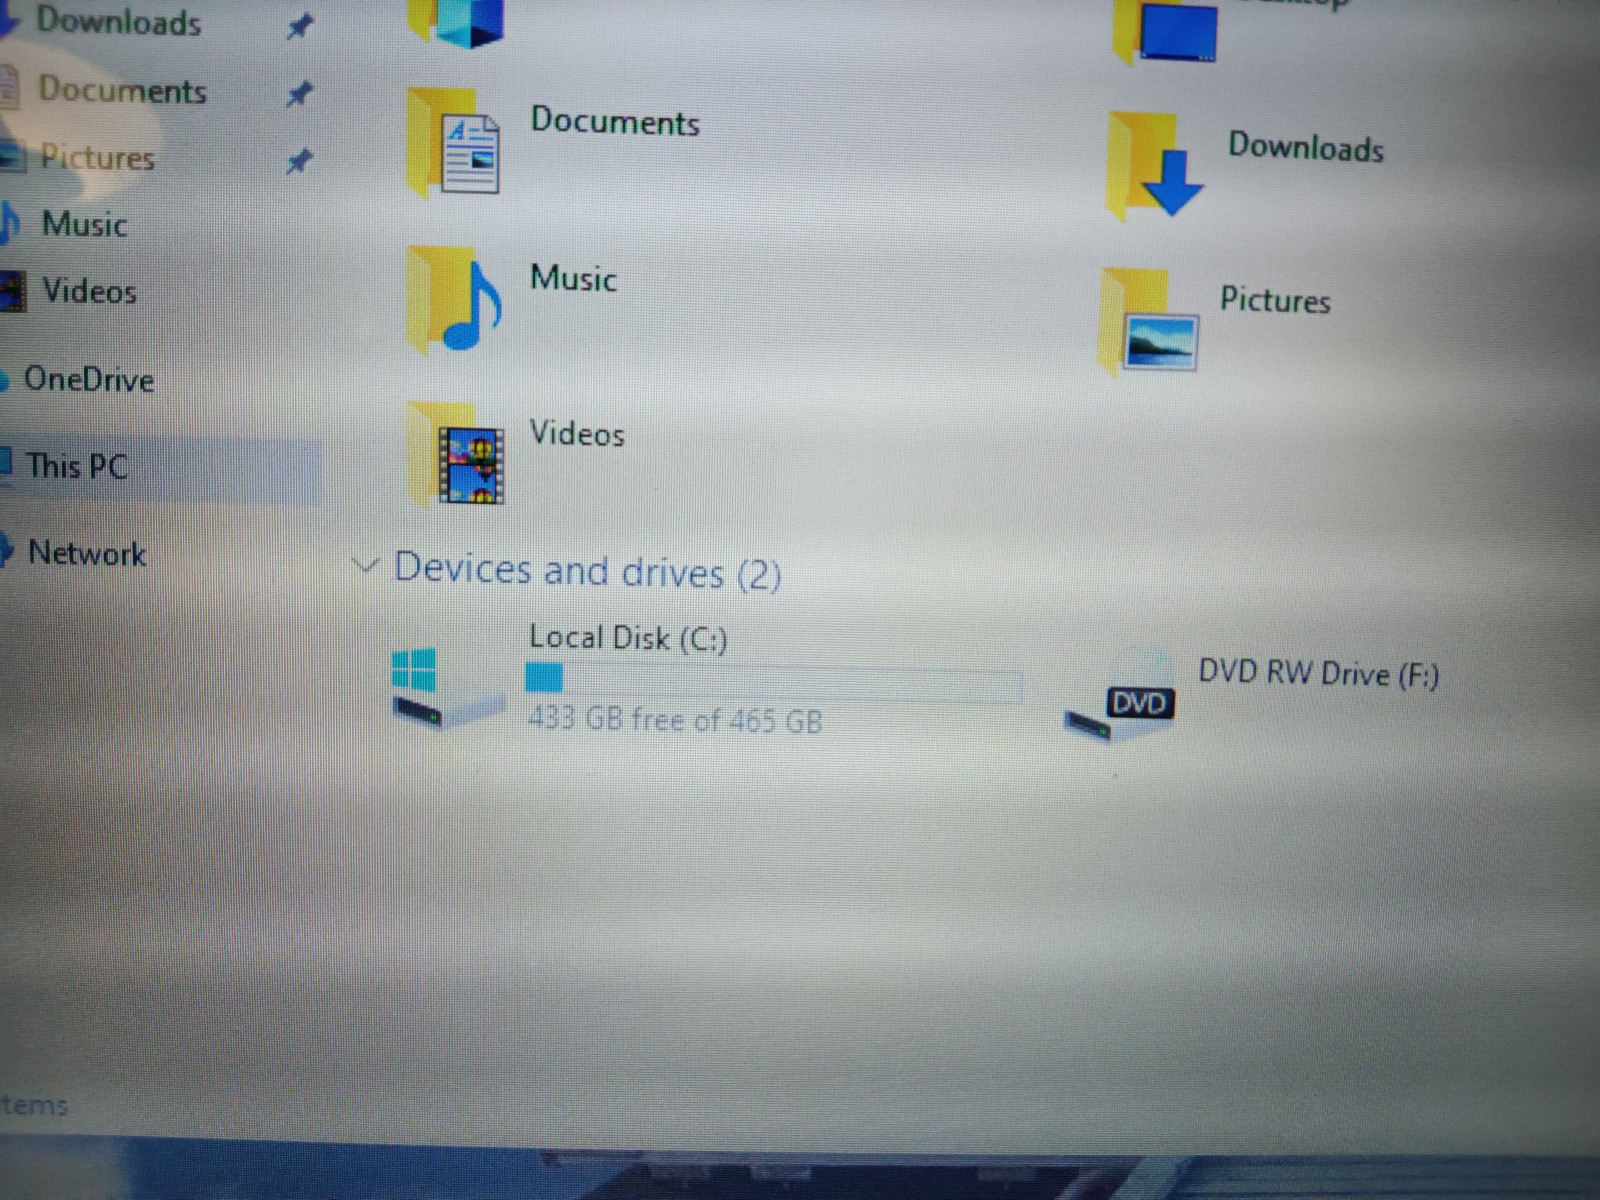Select Downloads in the navigation sidebar

[x=118, y=21]
